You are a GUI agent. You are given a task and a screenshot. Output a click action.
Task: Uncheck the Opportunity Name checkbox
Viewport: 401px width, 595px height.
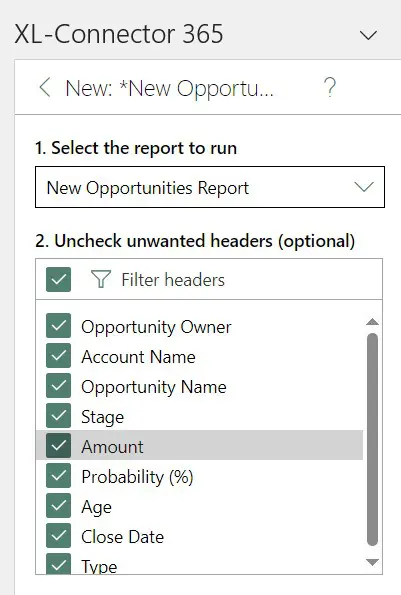tap(58, 386)
